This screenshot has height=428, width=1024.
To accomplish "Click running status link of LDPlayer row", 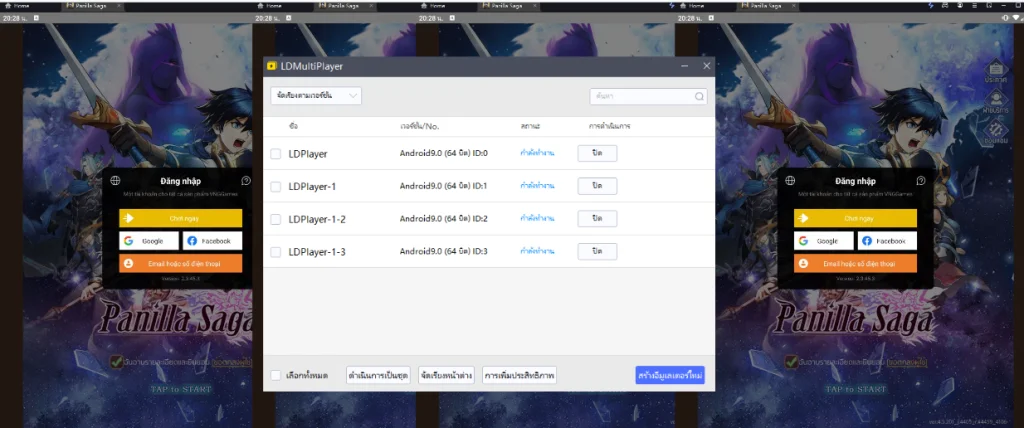I will [537, 153].
